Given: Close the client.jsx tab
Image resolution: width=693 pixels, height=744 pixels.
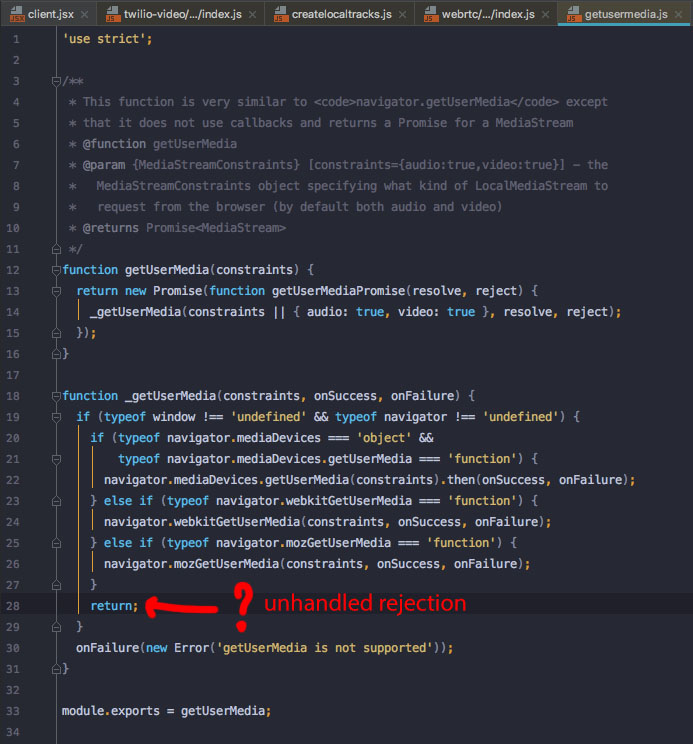Looking at the screenshot, I should 84,15.
